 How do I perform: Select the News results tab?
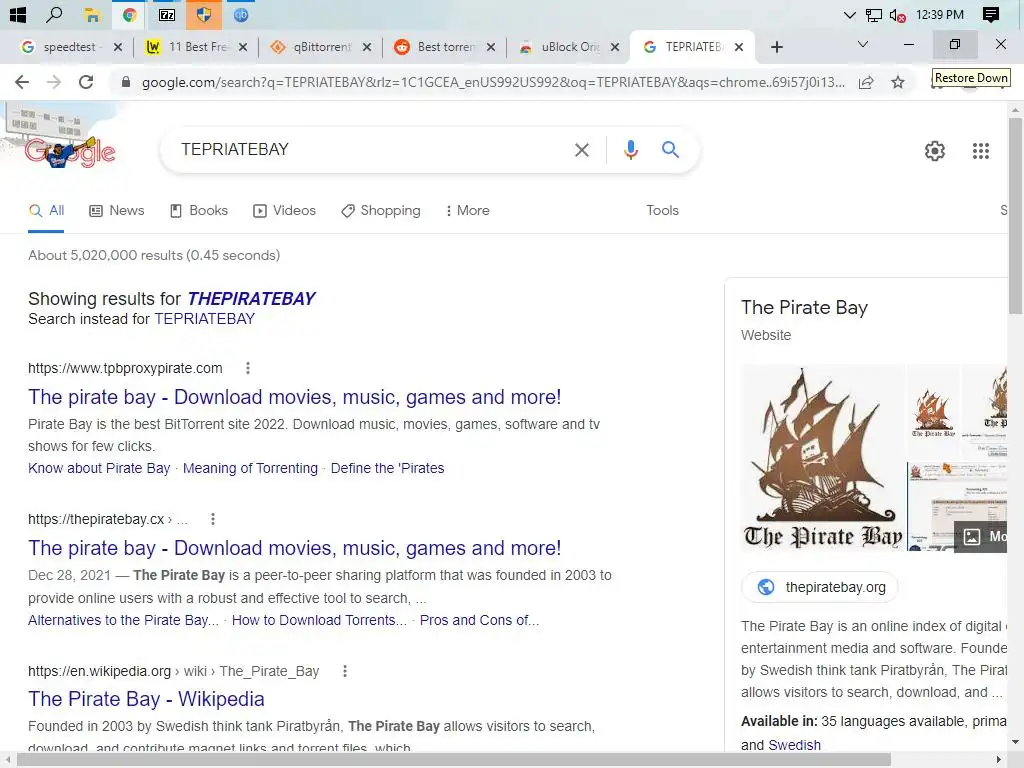click(x=117, y=210)
